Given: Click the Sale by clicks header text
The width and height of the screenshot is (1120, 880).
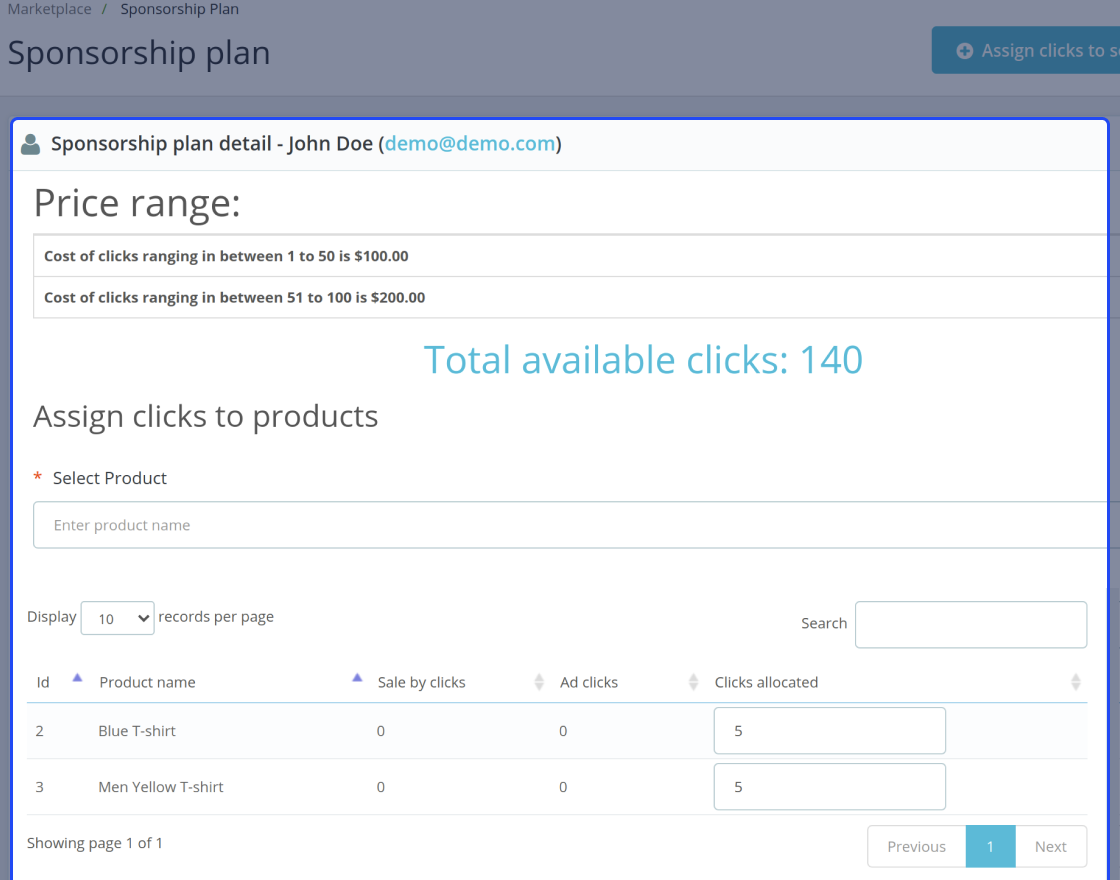Looking at the screenshot, I should [421, 682].
